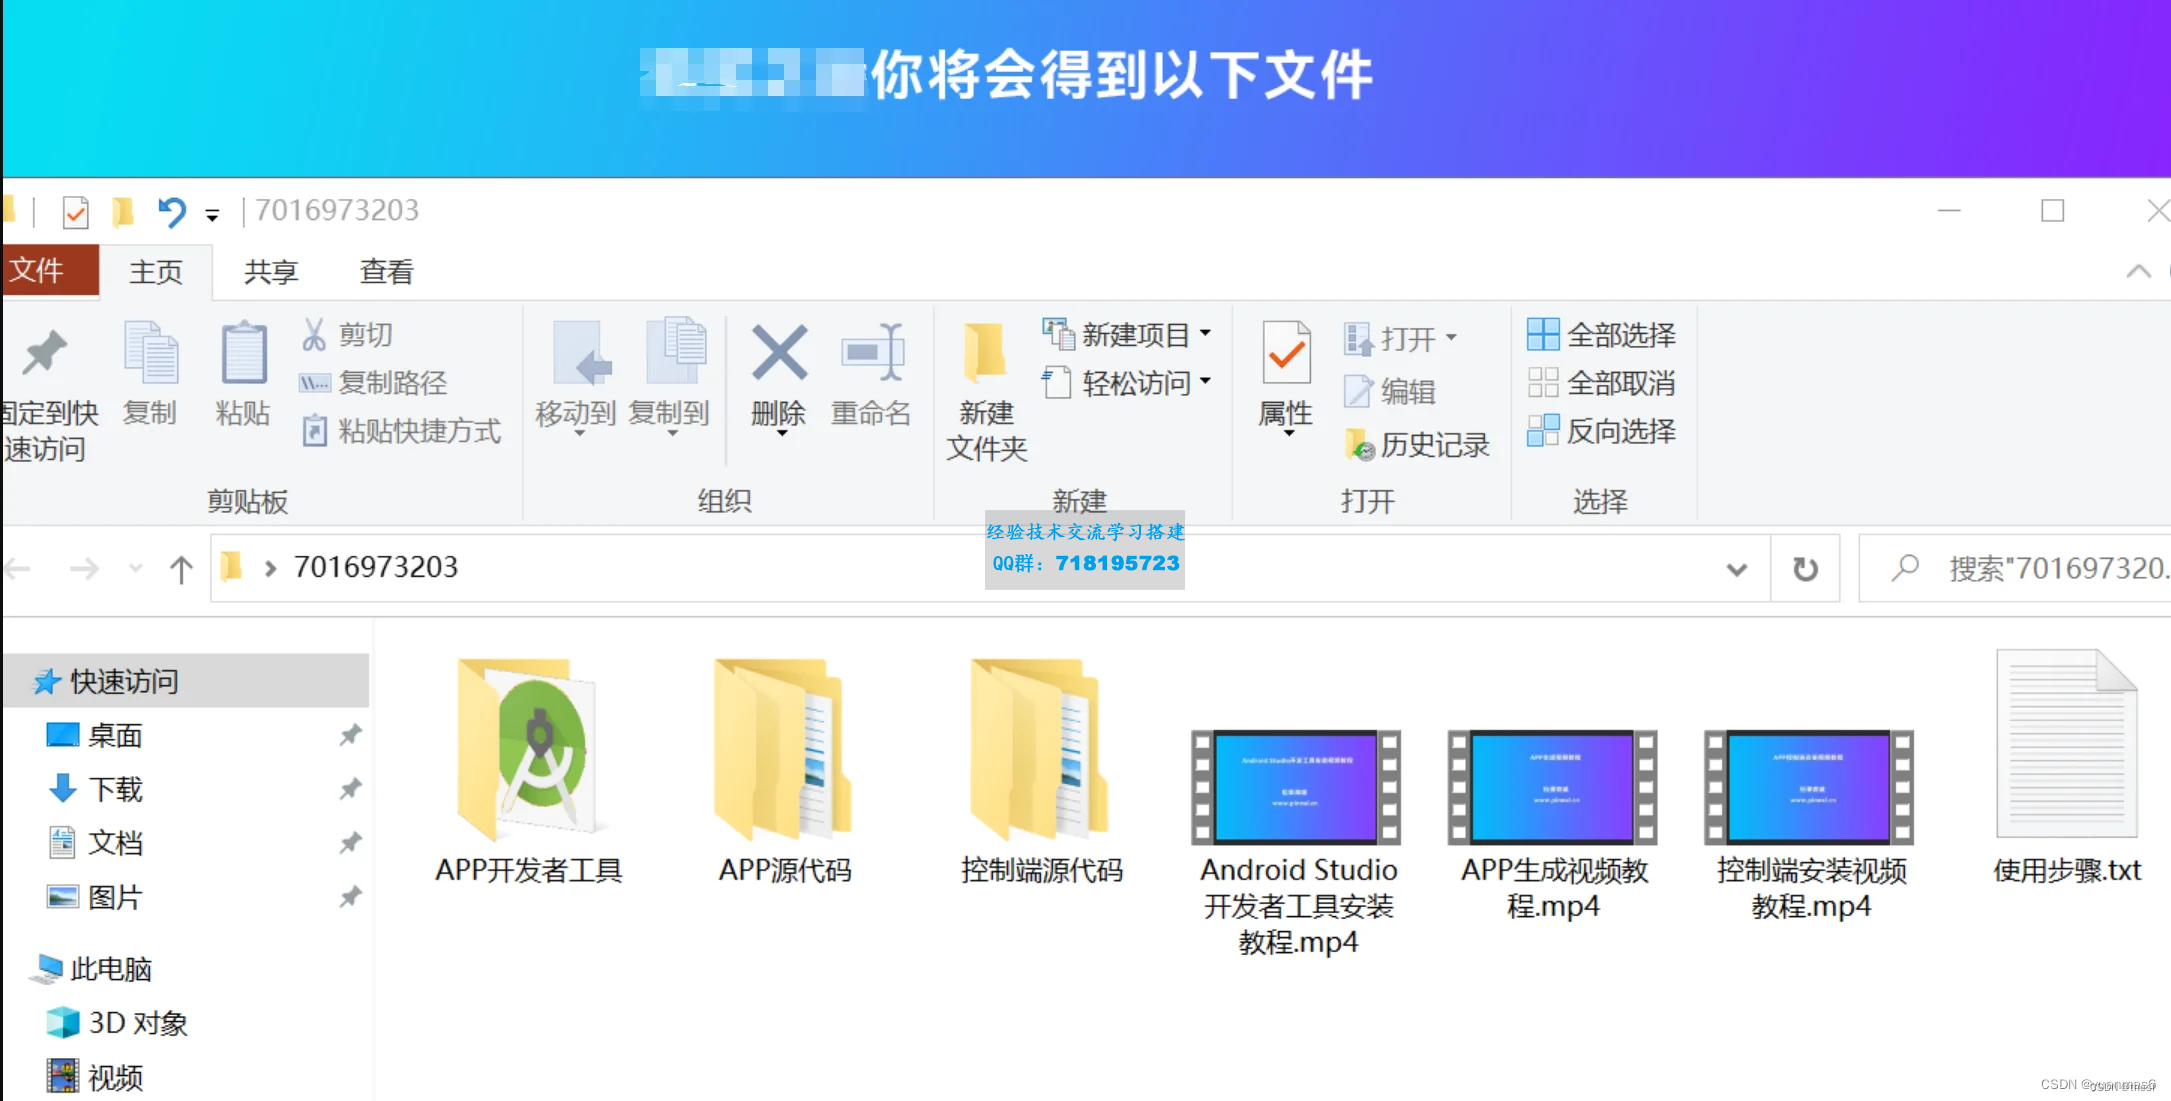Image resolution: width=2171 pixels, height=1101 pixels.
Task: Create a New folder (新建文件夹)
Action: tap(987, 390)
